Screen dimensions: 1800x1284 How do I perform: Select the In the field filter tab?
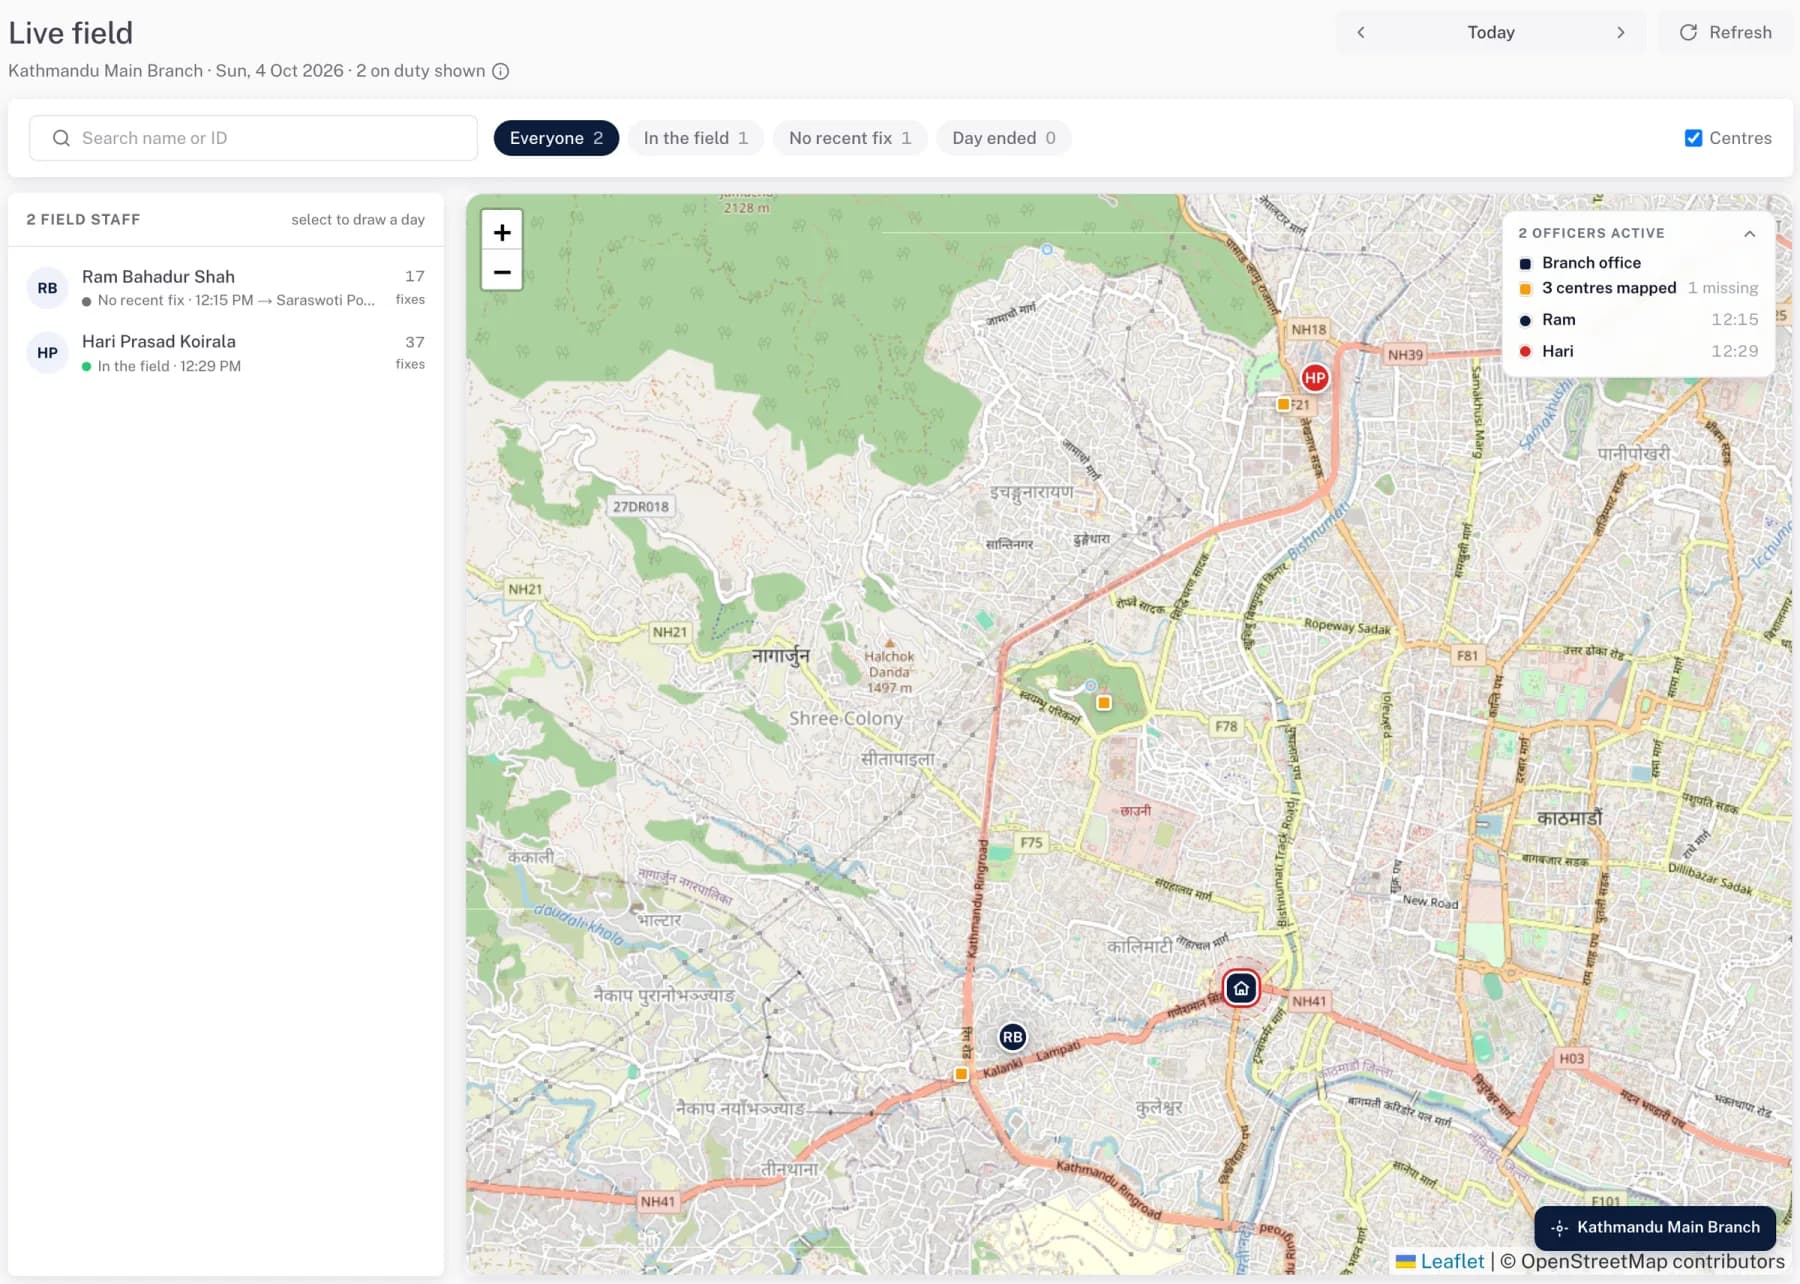click(696, 138)
